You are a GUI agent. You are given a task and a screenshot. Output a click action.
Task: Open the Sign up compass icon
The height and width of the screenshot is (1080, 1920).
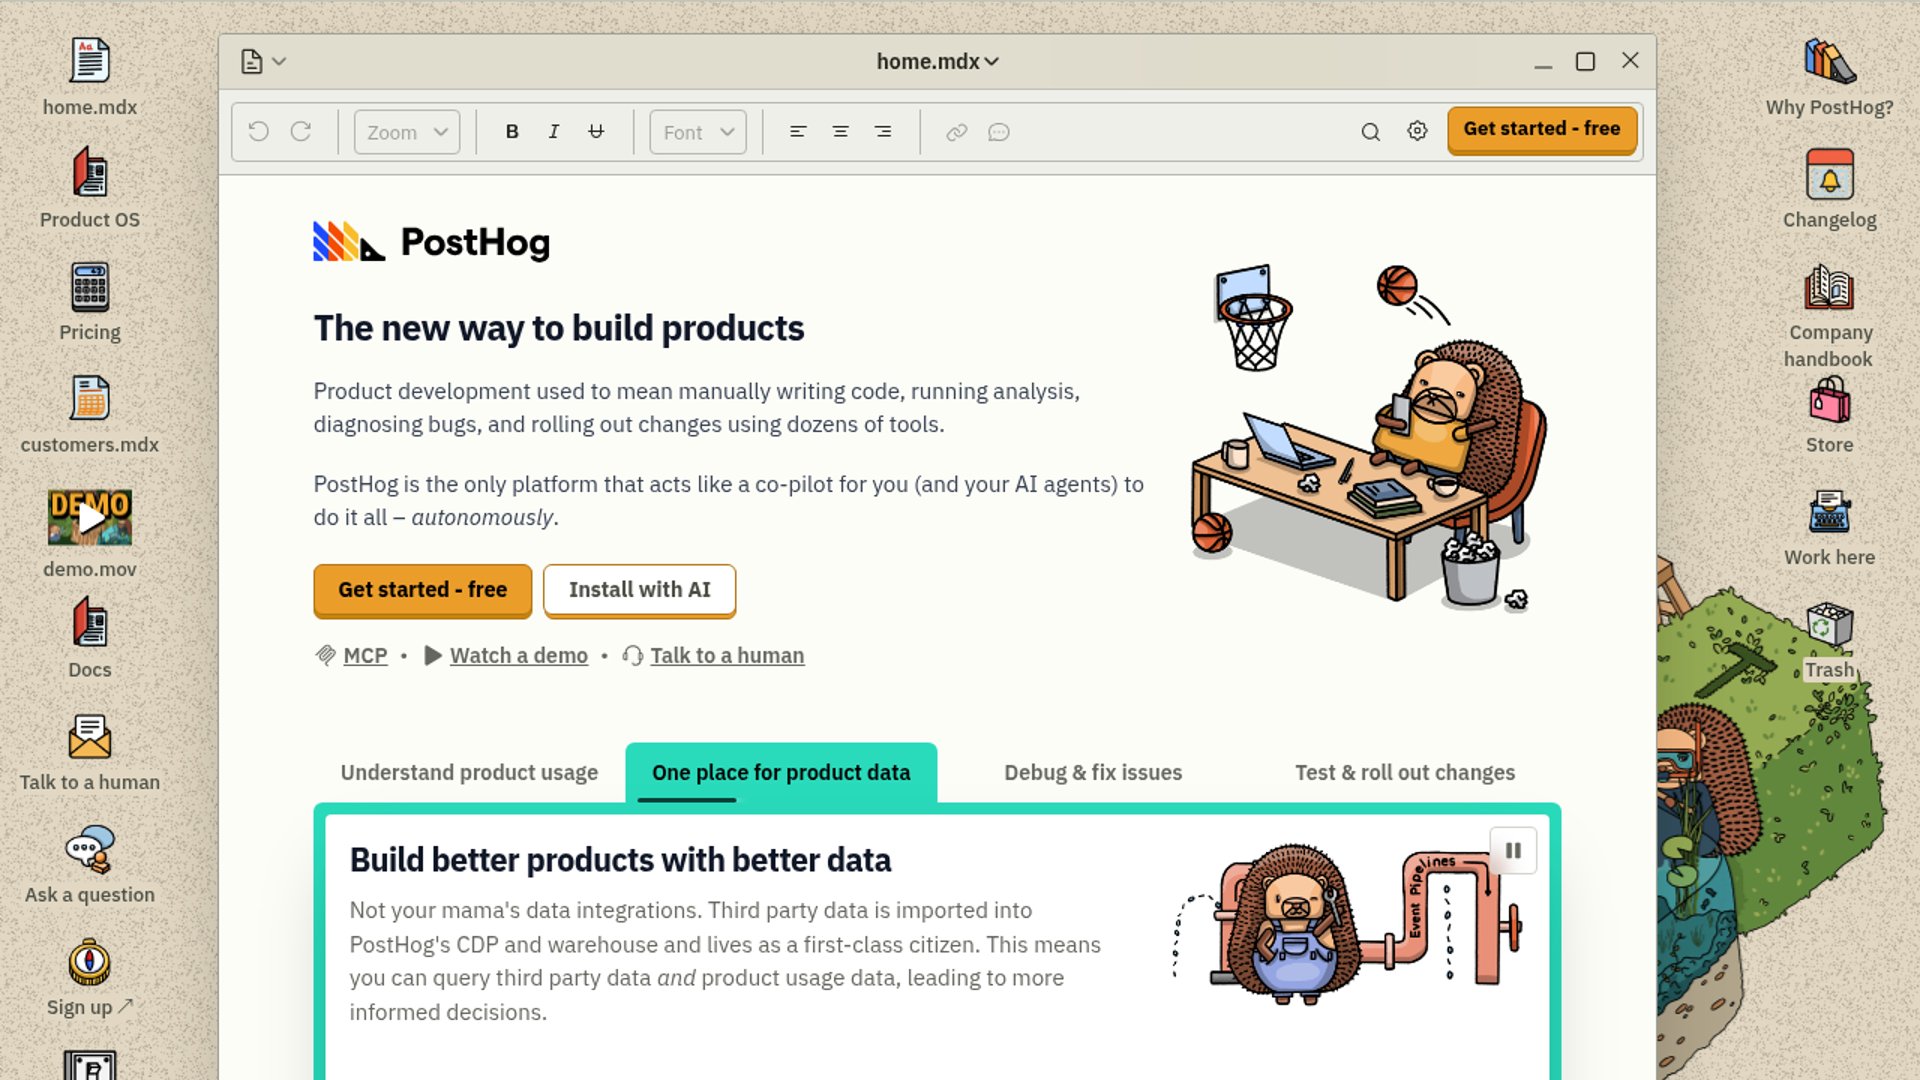click(90, 977)
